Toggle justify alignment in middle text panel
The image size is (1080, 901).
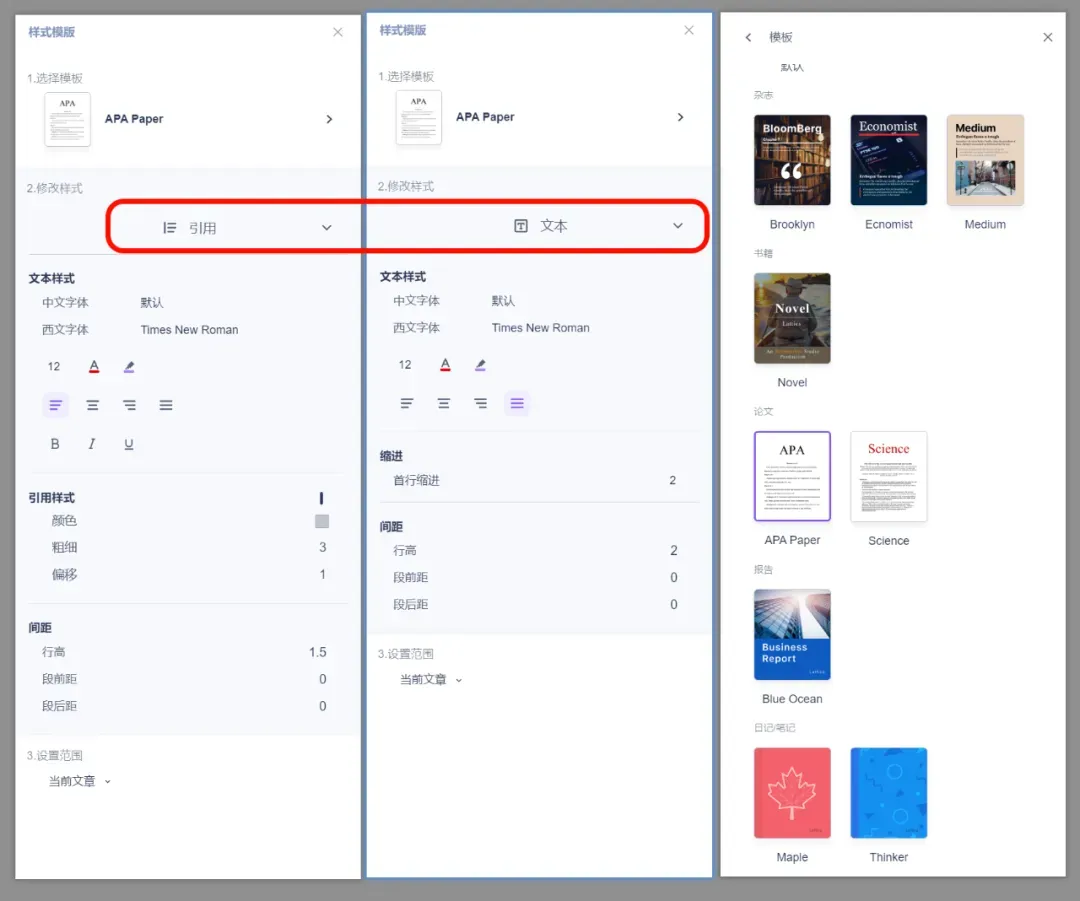pos(517,403)
